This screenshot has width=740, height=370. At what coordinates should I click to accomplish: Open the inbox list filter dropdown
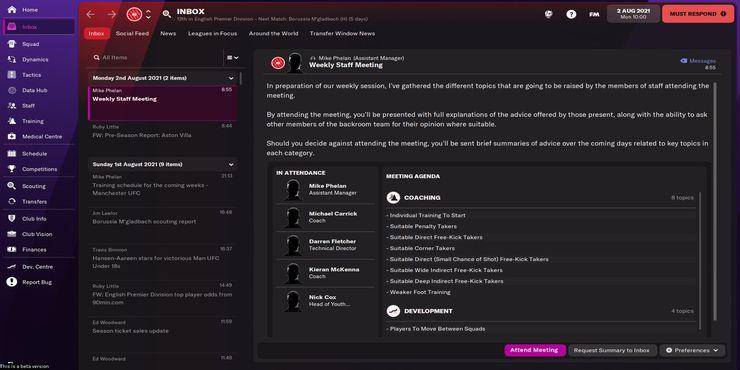tap(233, 58)
